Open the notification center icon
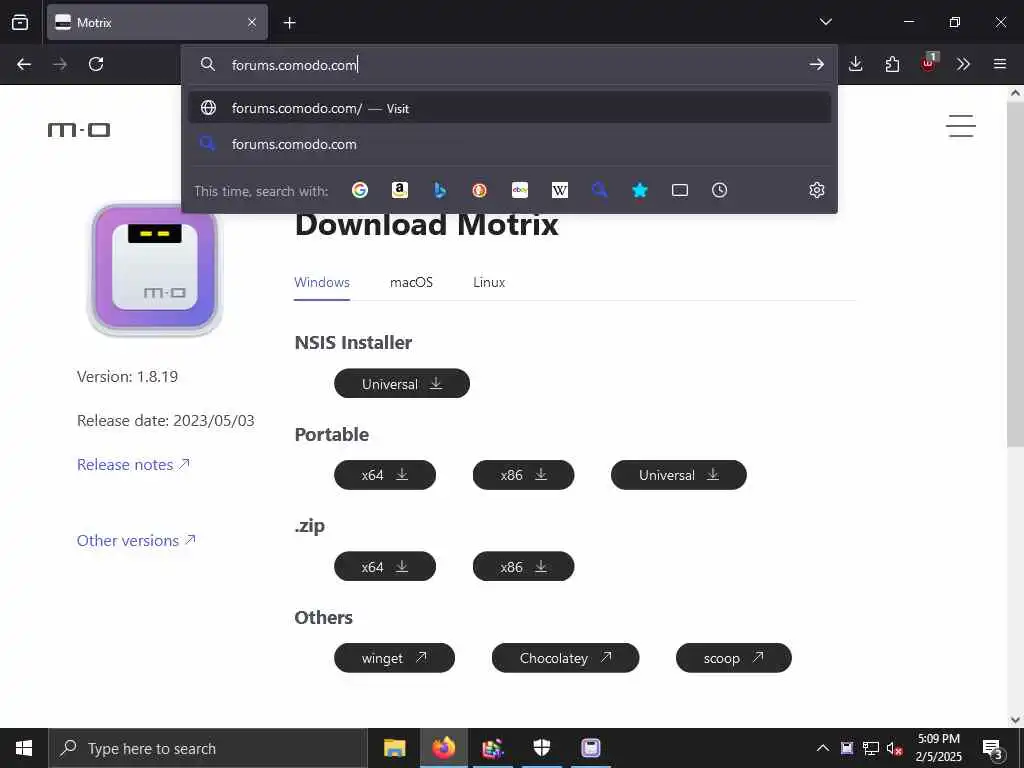This screenshot has height=768, width=1024. pos(993,748)
